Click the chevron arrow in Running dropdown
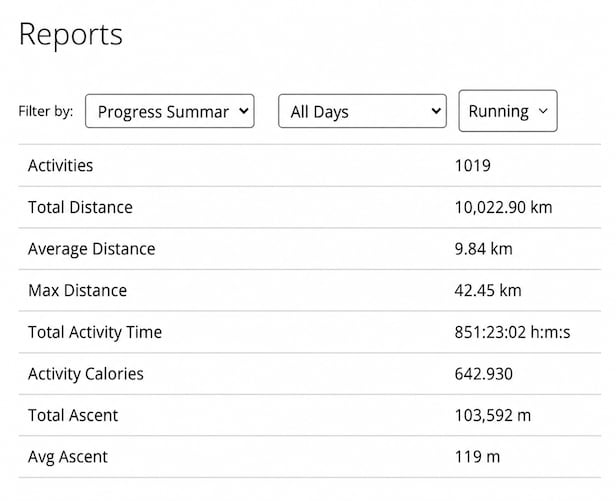Screen dimensions: 616x501 [543, 111]
